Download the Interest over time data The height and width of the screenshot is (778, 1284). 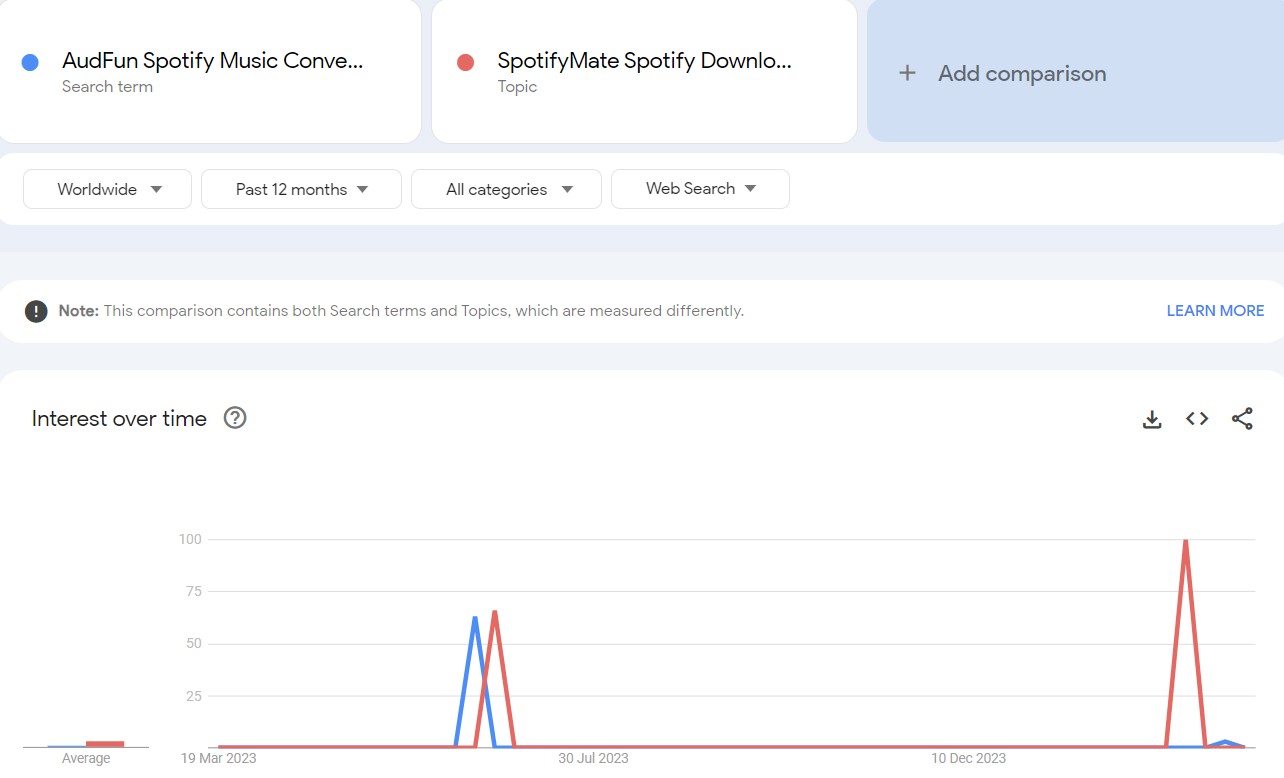click(1152, 419)
